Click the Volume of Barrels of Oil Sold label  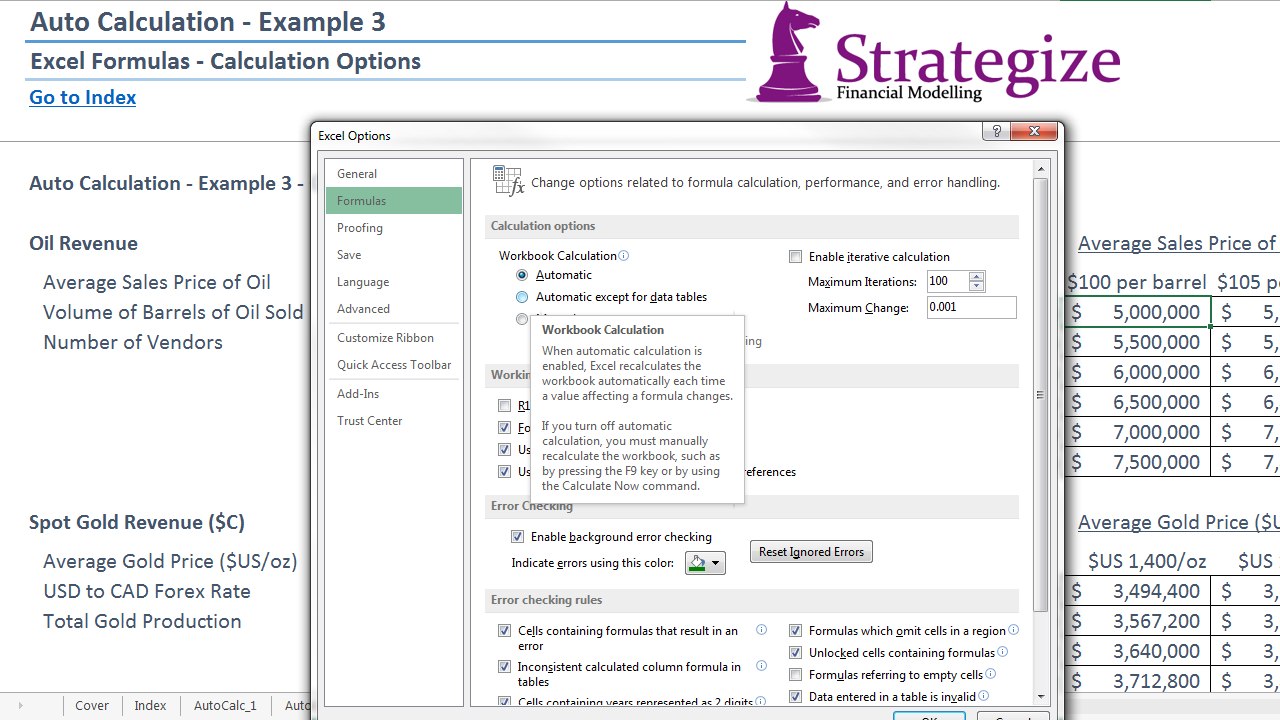click(x=173, y=312)
